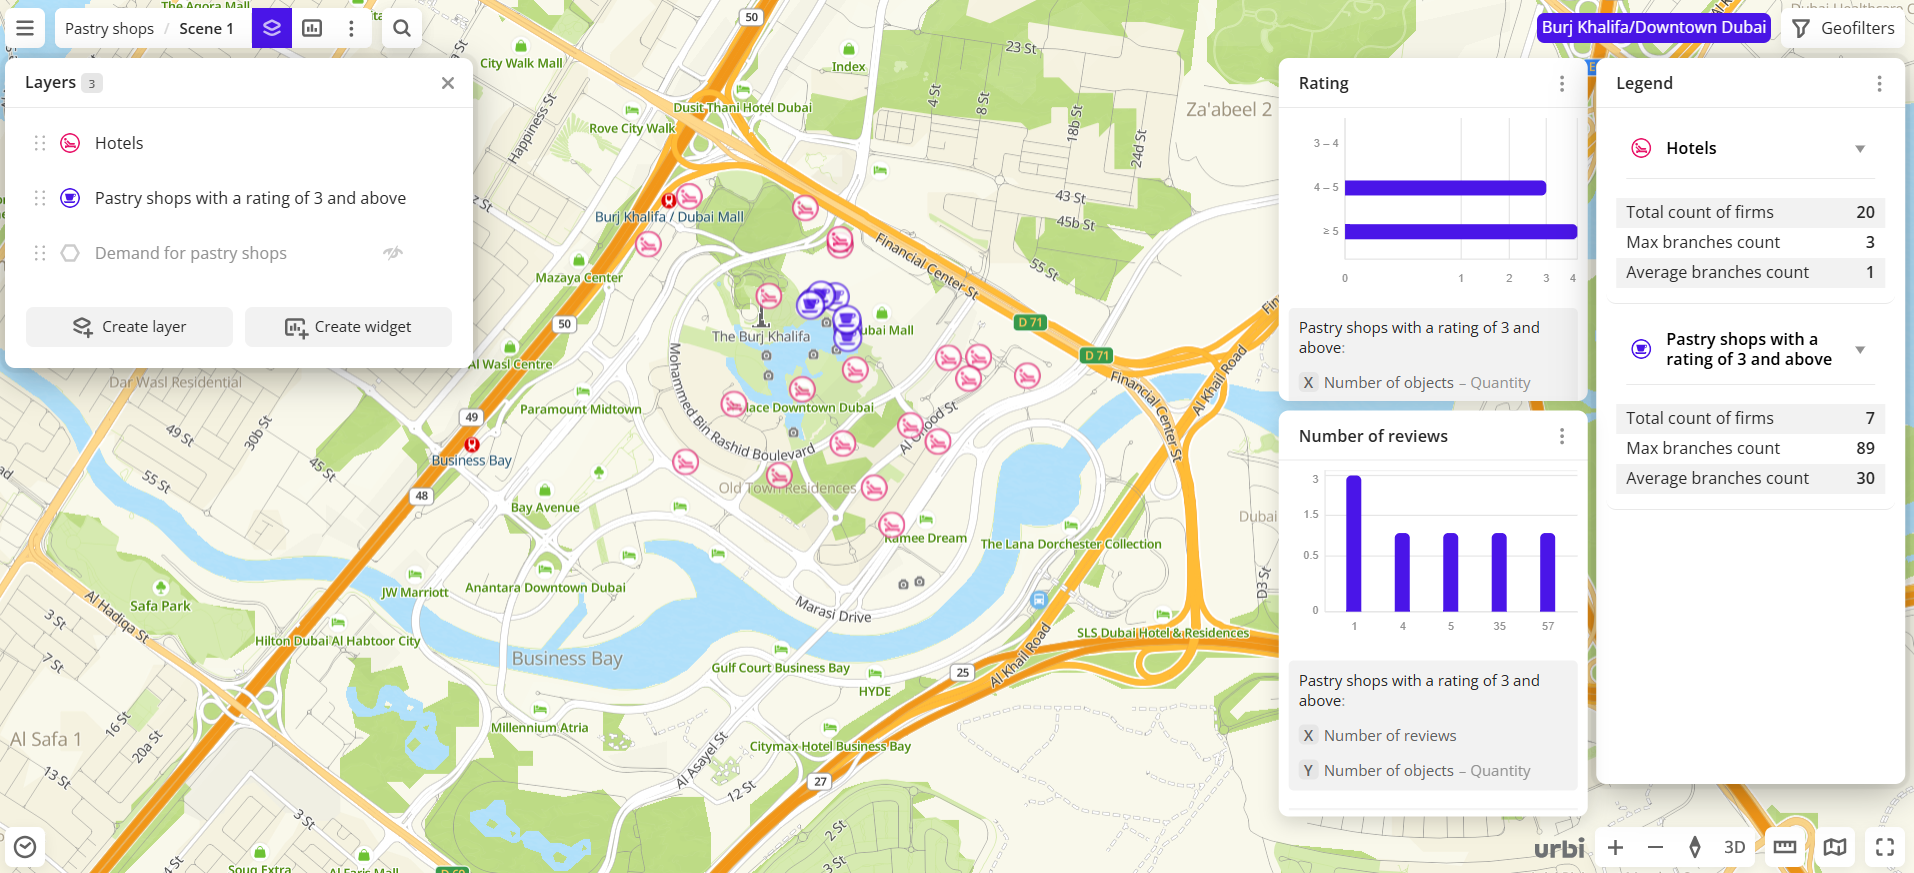The image size is (1914, 873).
Task: Open the hamburger main menu
Action: tap(25, 28)
